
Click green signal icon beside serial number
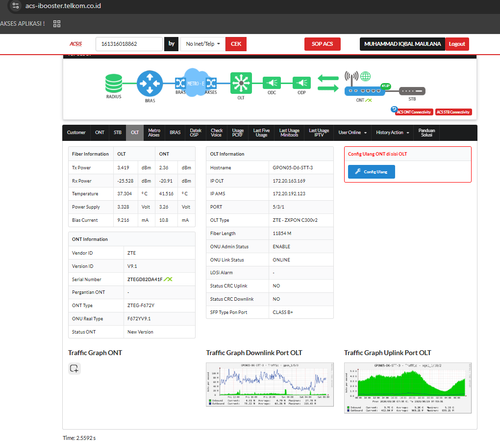(168, 279)
